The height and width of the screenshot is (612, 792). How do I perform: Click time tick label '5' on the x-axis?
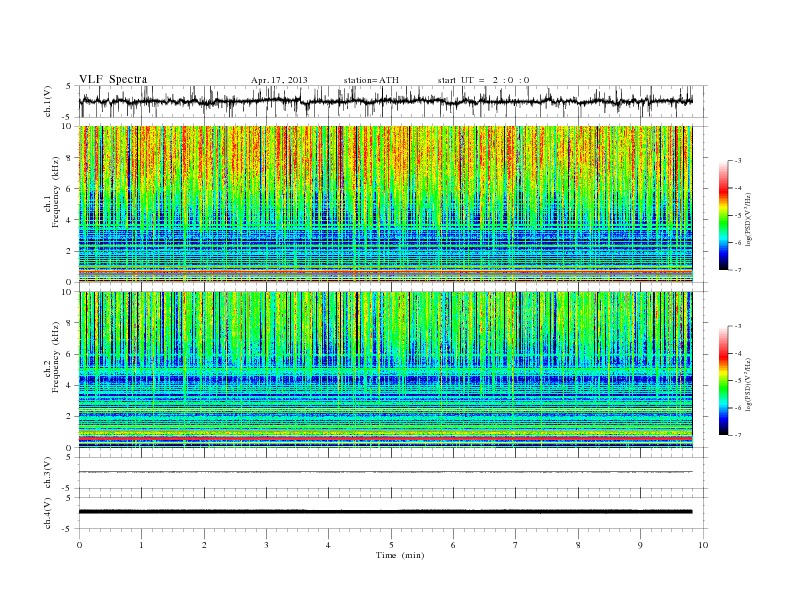click(x=391, y=545)
